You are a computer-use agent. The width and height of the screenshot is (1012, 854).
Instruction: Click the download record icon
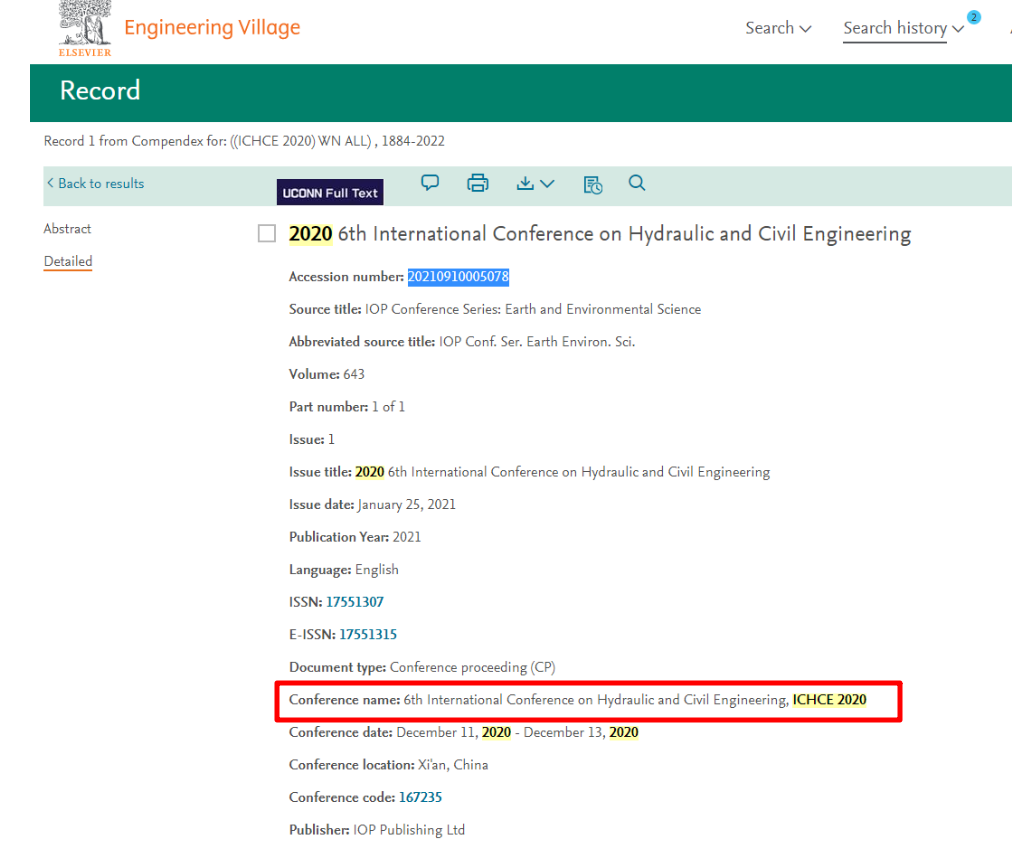click(x=525, y=183)
